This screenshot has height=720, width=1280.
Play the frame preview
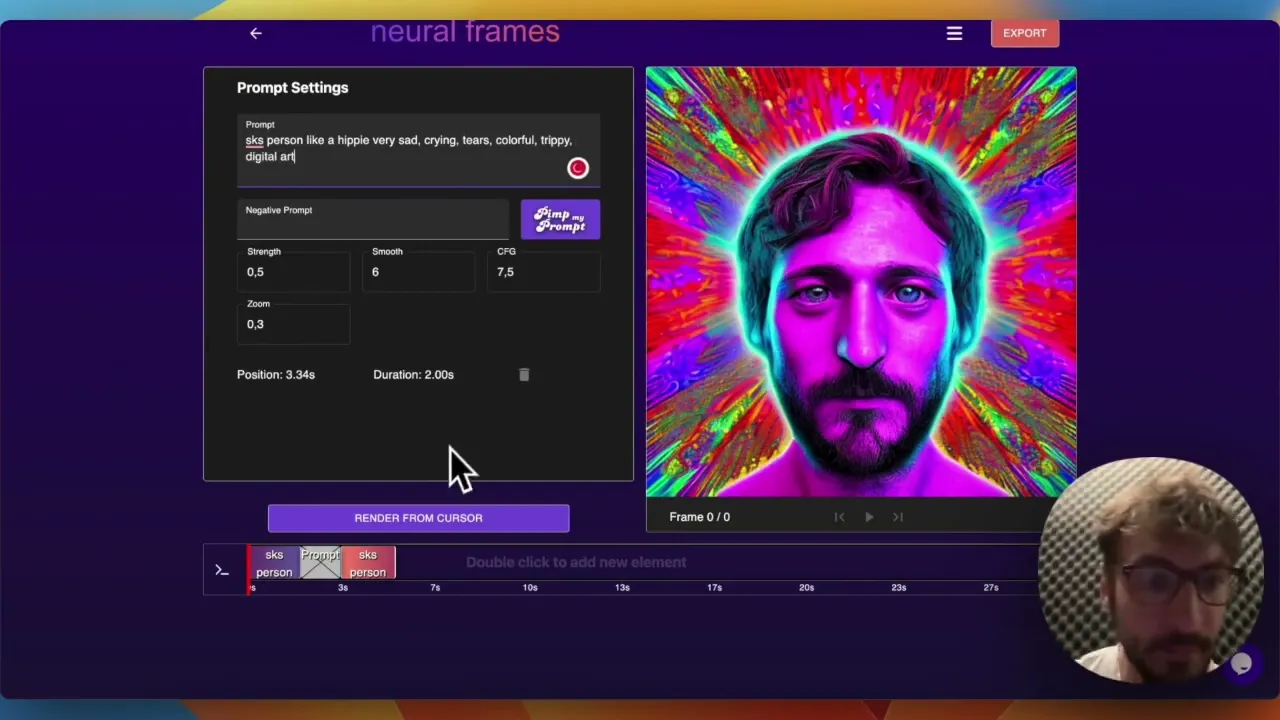(869, 517)
